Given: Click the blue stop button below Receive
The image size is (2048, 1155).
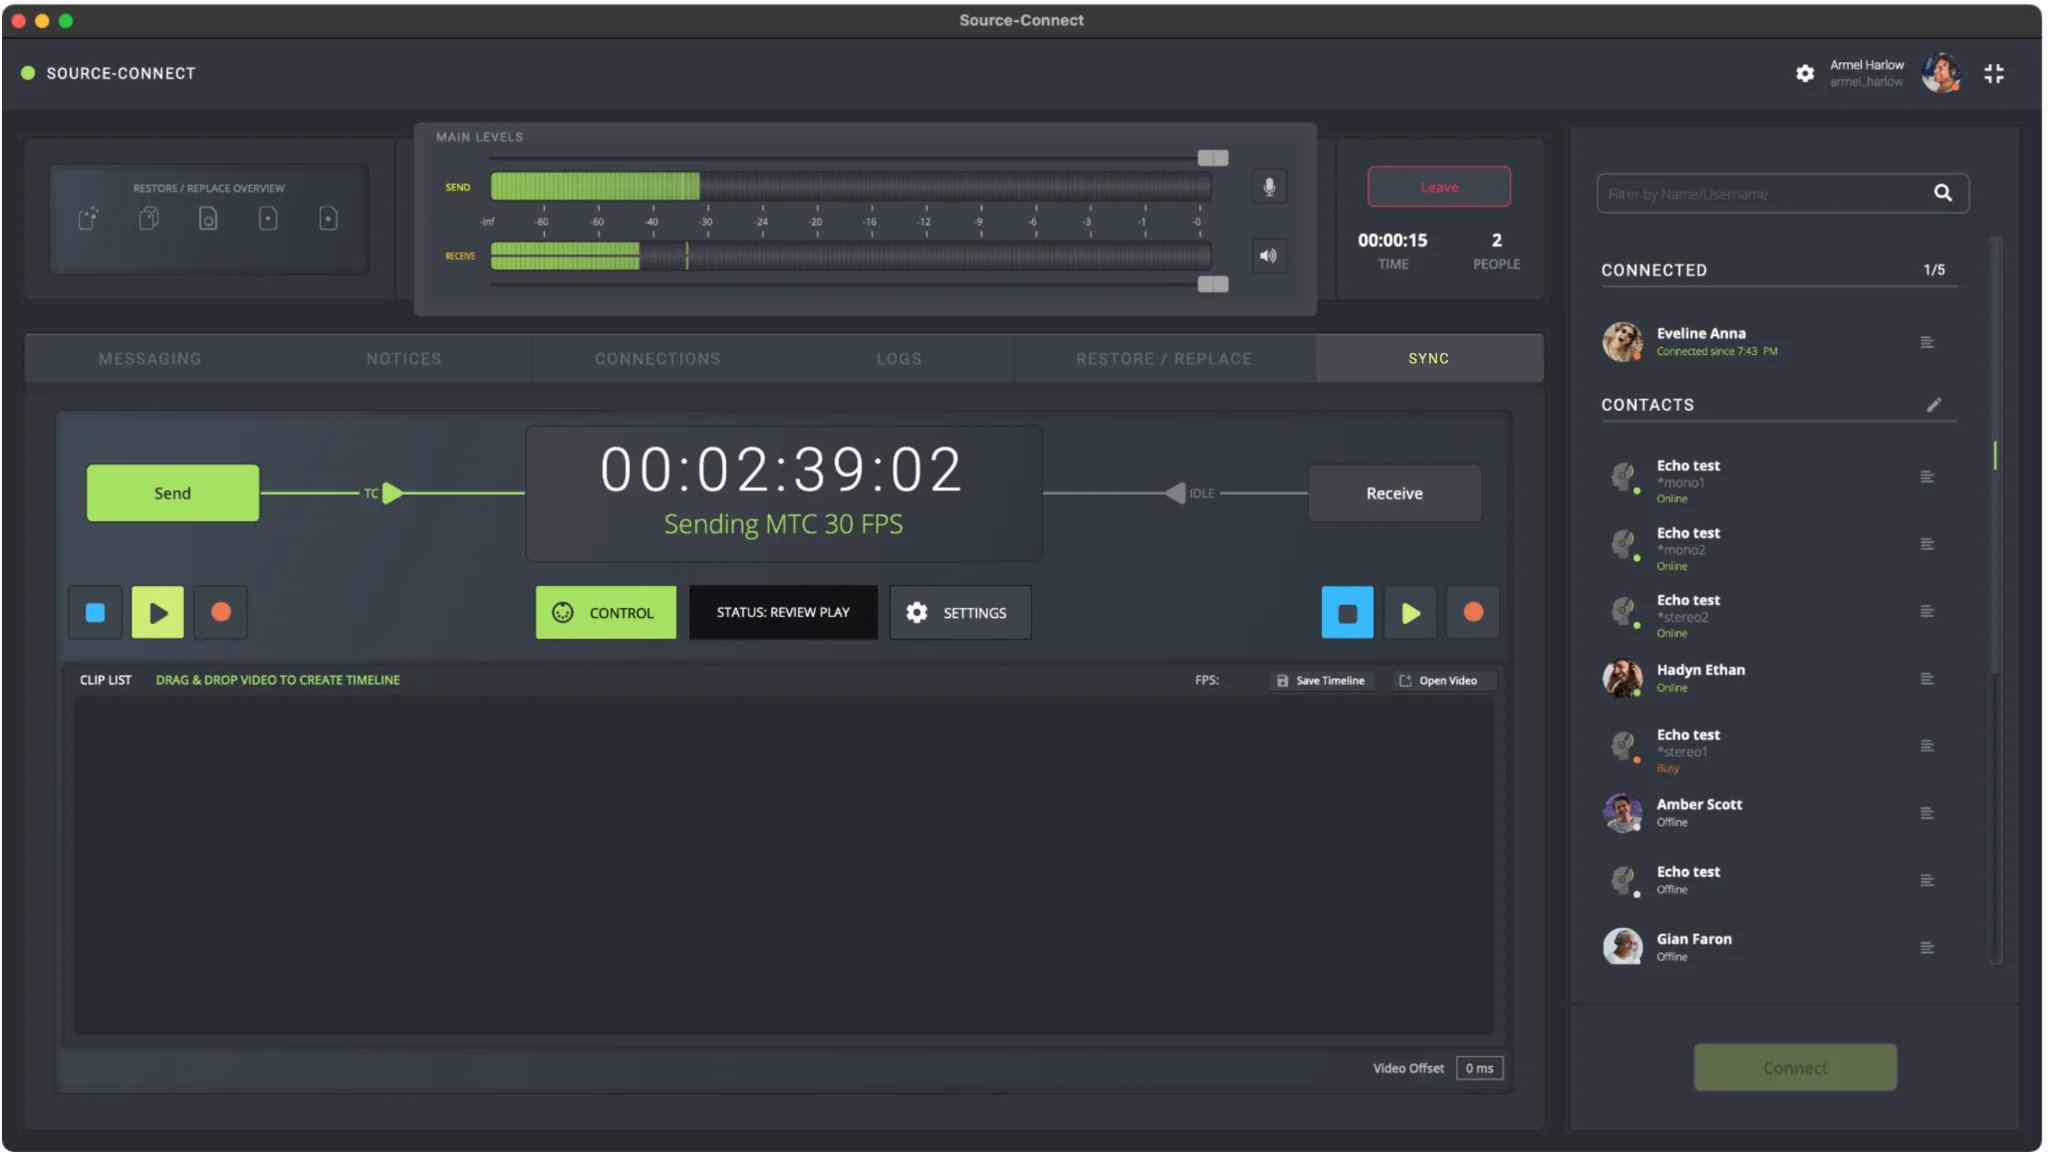Looking at the screenshot, I should click(x=1347, y=612).
